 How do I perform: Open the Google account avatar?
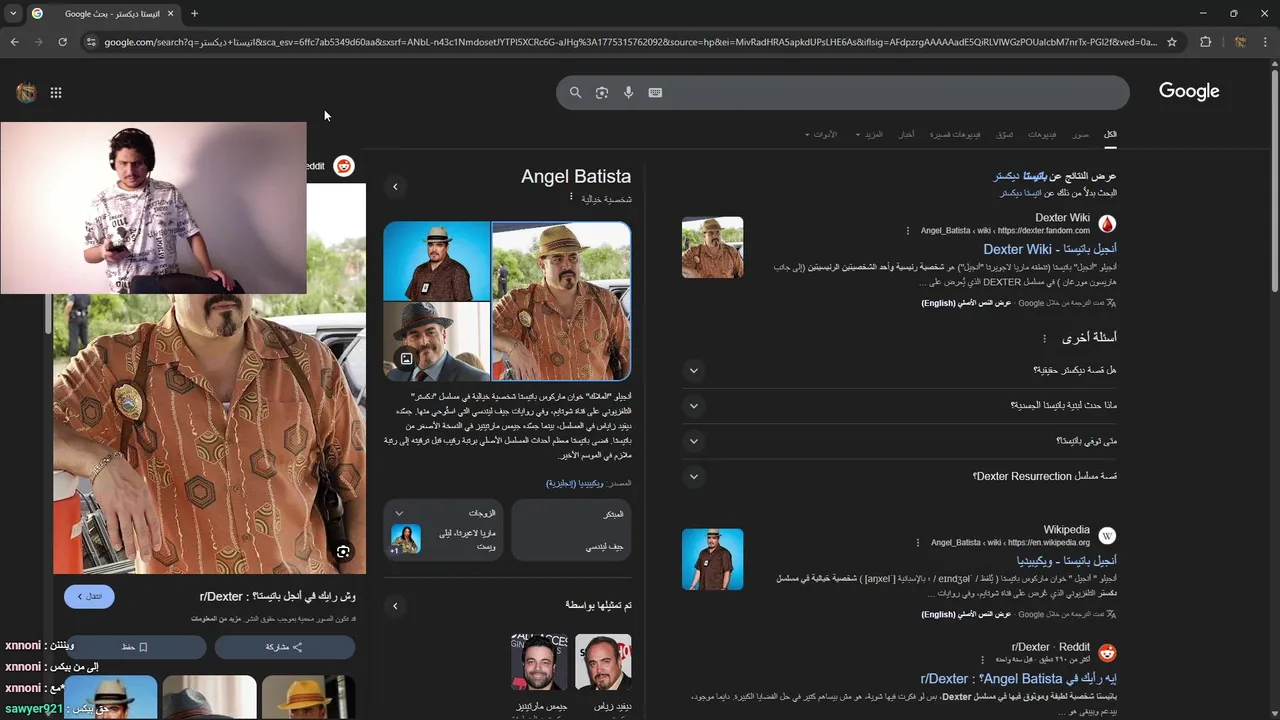pyautogui.click(x=26, y=93)
